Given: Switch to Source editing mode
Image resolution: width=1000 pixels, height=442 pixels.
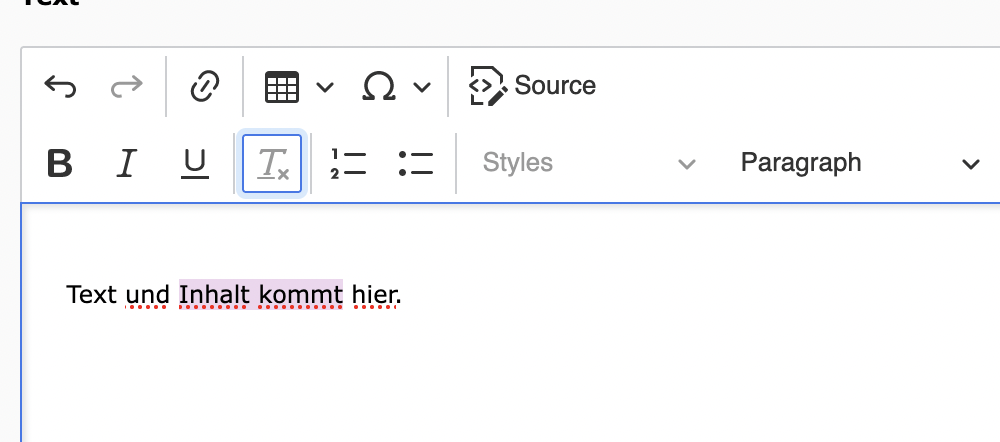Looking at the screenshot, I should tap(533, 86).
